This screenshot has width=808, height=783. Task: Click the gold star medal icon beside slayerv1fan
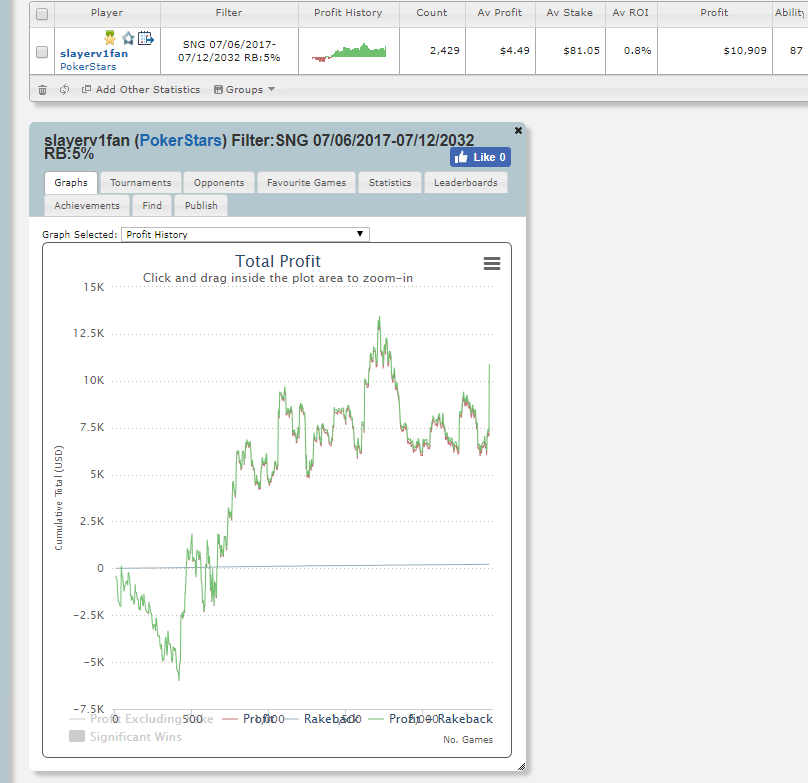point(110,38)
